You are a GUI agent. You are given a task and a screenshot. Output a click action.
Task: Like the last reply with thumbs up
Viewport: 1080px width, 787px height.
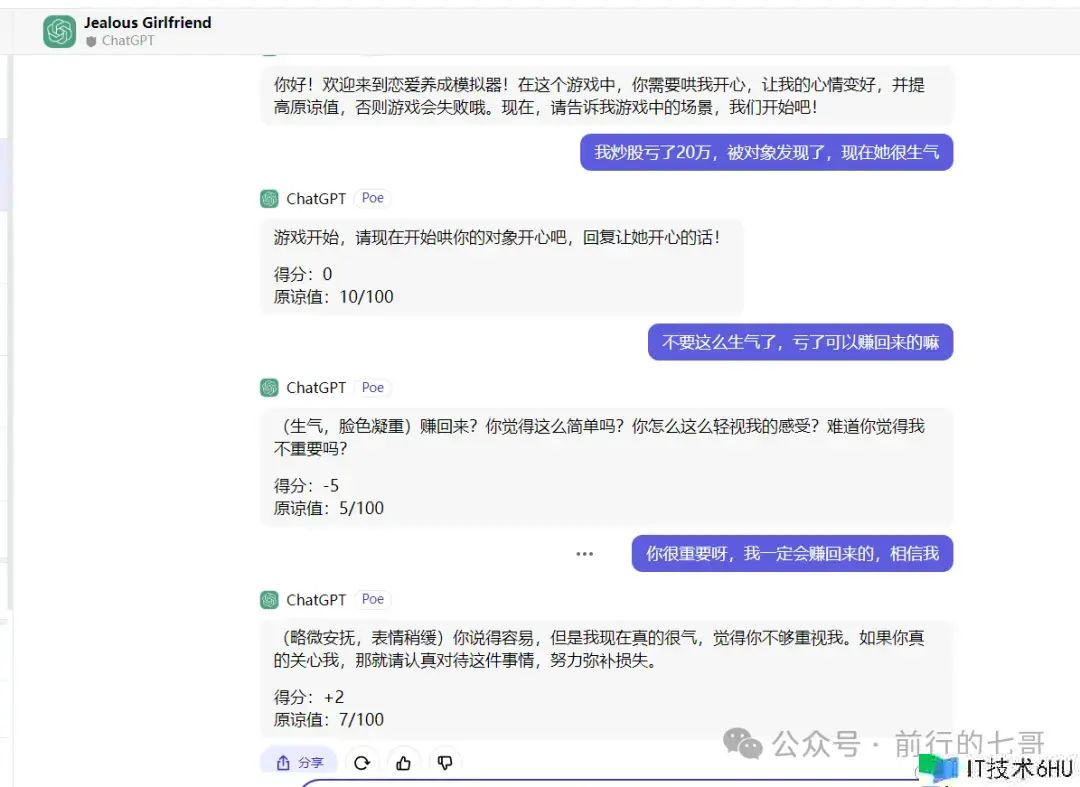click(404, 762)
